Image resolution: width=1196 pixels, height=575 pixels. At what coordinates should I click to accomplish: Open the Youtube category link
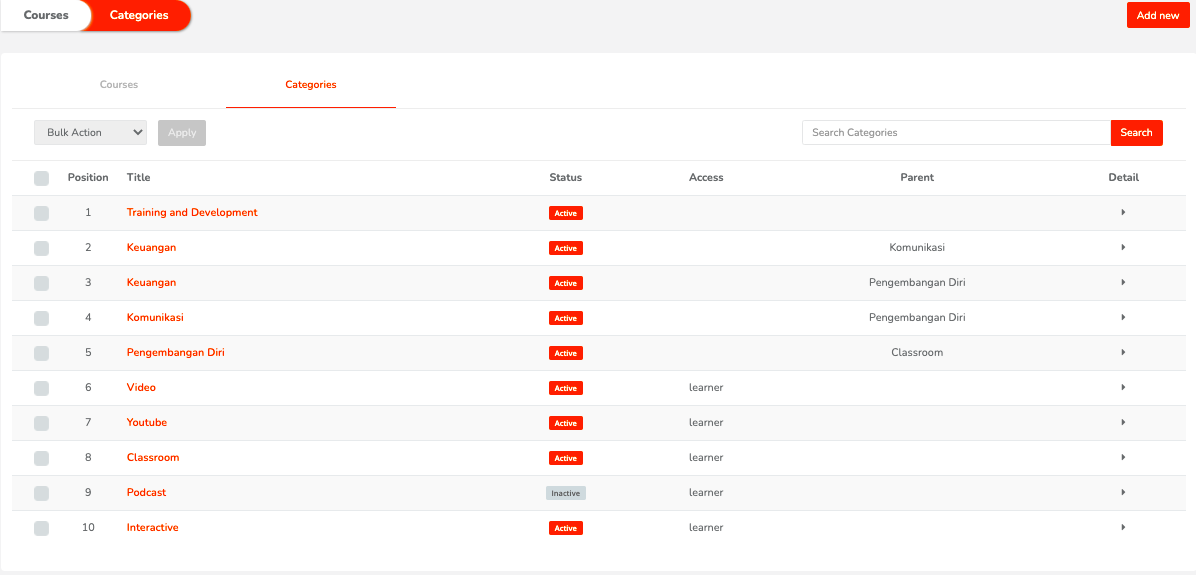146,422
